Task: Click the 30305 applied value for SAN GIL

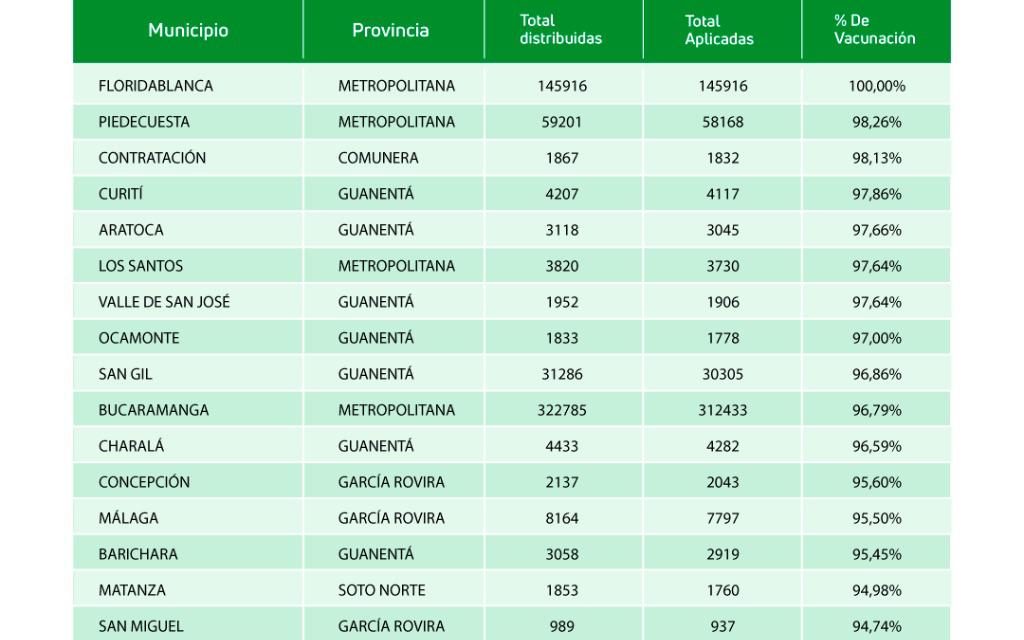Action: (x=722, y=374)
